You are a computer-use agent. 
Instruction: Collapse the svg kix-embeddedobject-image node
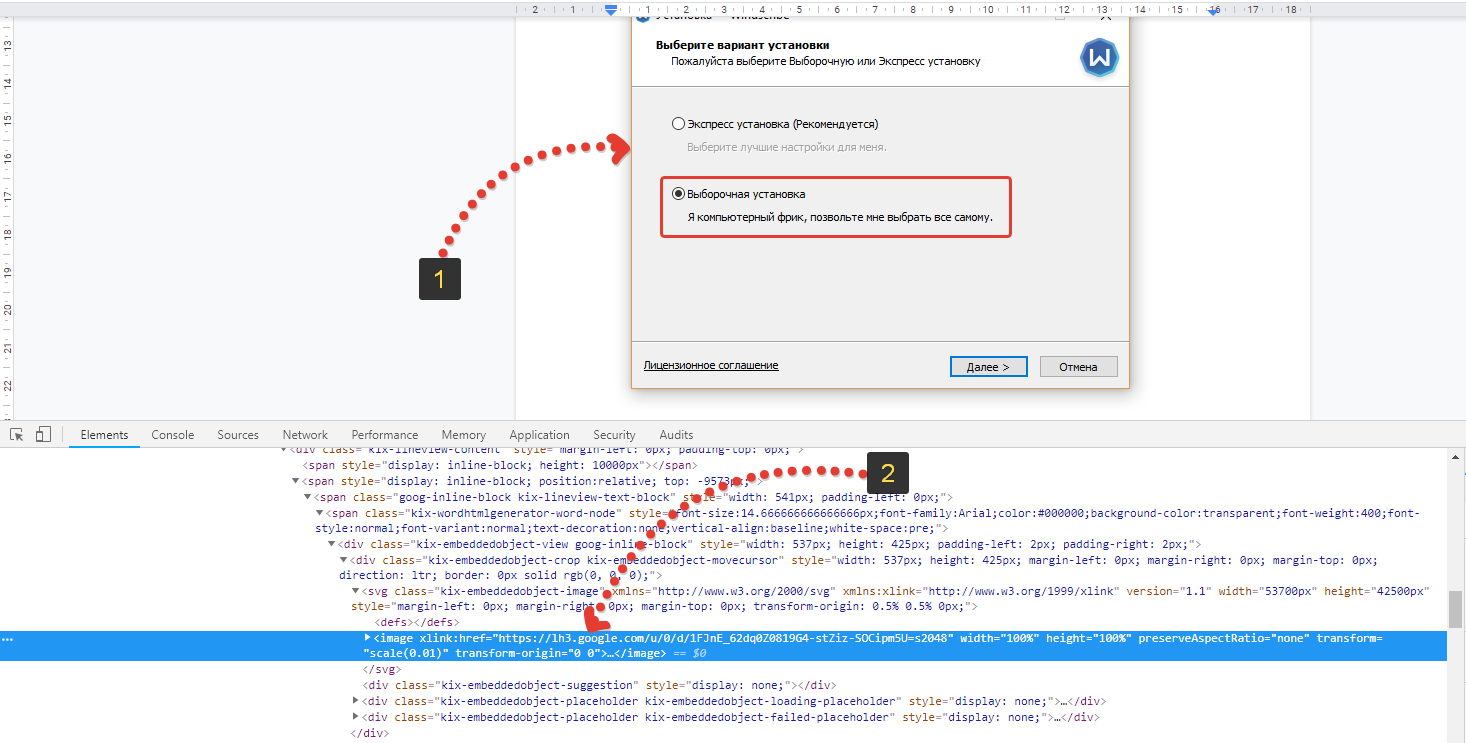(x=356, y=591)
